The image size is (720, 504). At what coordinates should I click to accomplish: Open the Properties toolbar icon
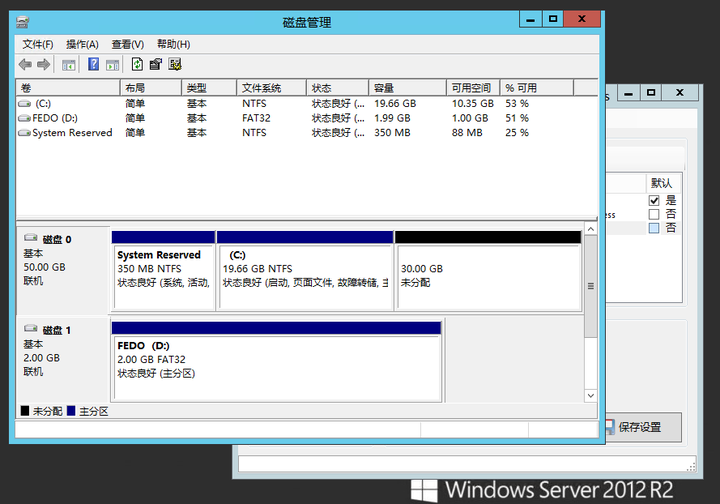click(x=155, y=64)
